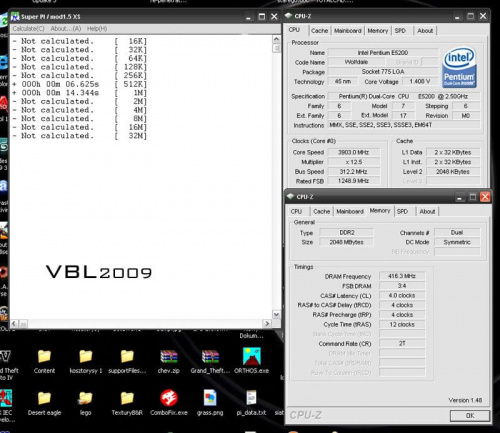Click memory Type DDR2 field

347,232
